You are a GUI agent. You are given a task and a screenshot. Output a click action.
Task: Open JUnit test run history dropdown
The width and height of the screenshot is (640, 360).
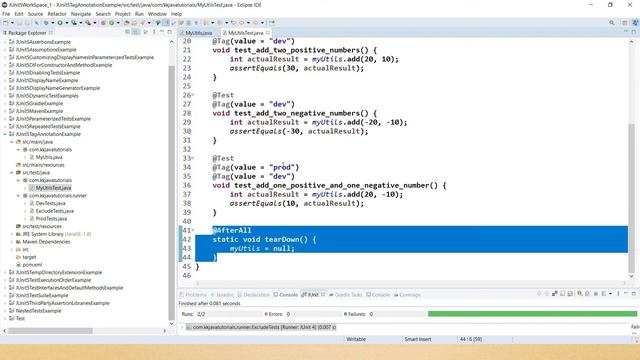[x=611, y=293]
